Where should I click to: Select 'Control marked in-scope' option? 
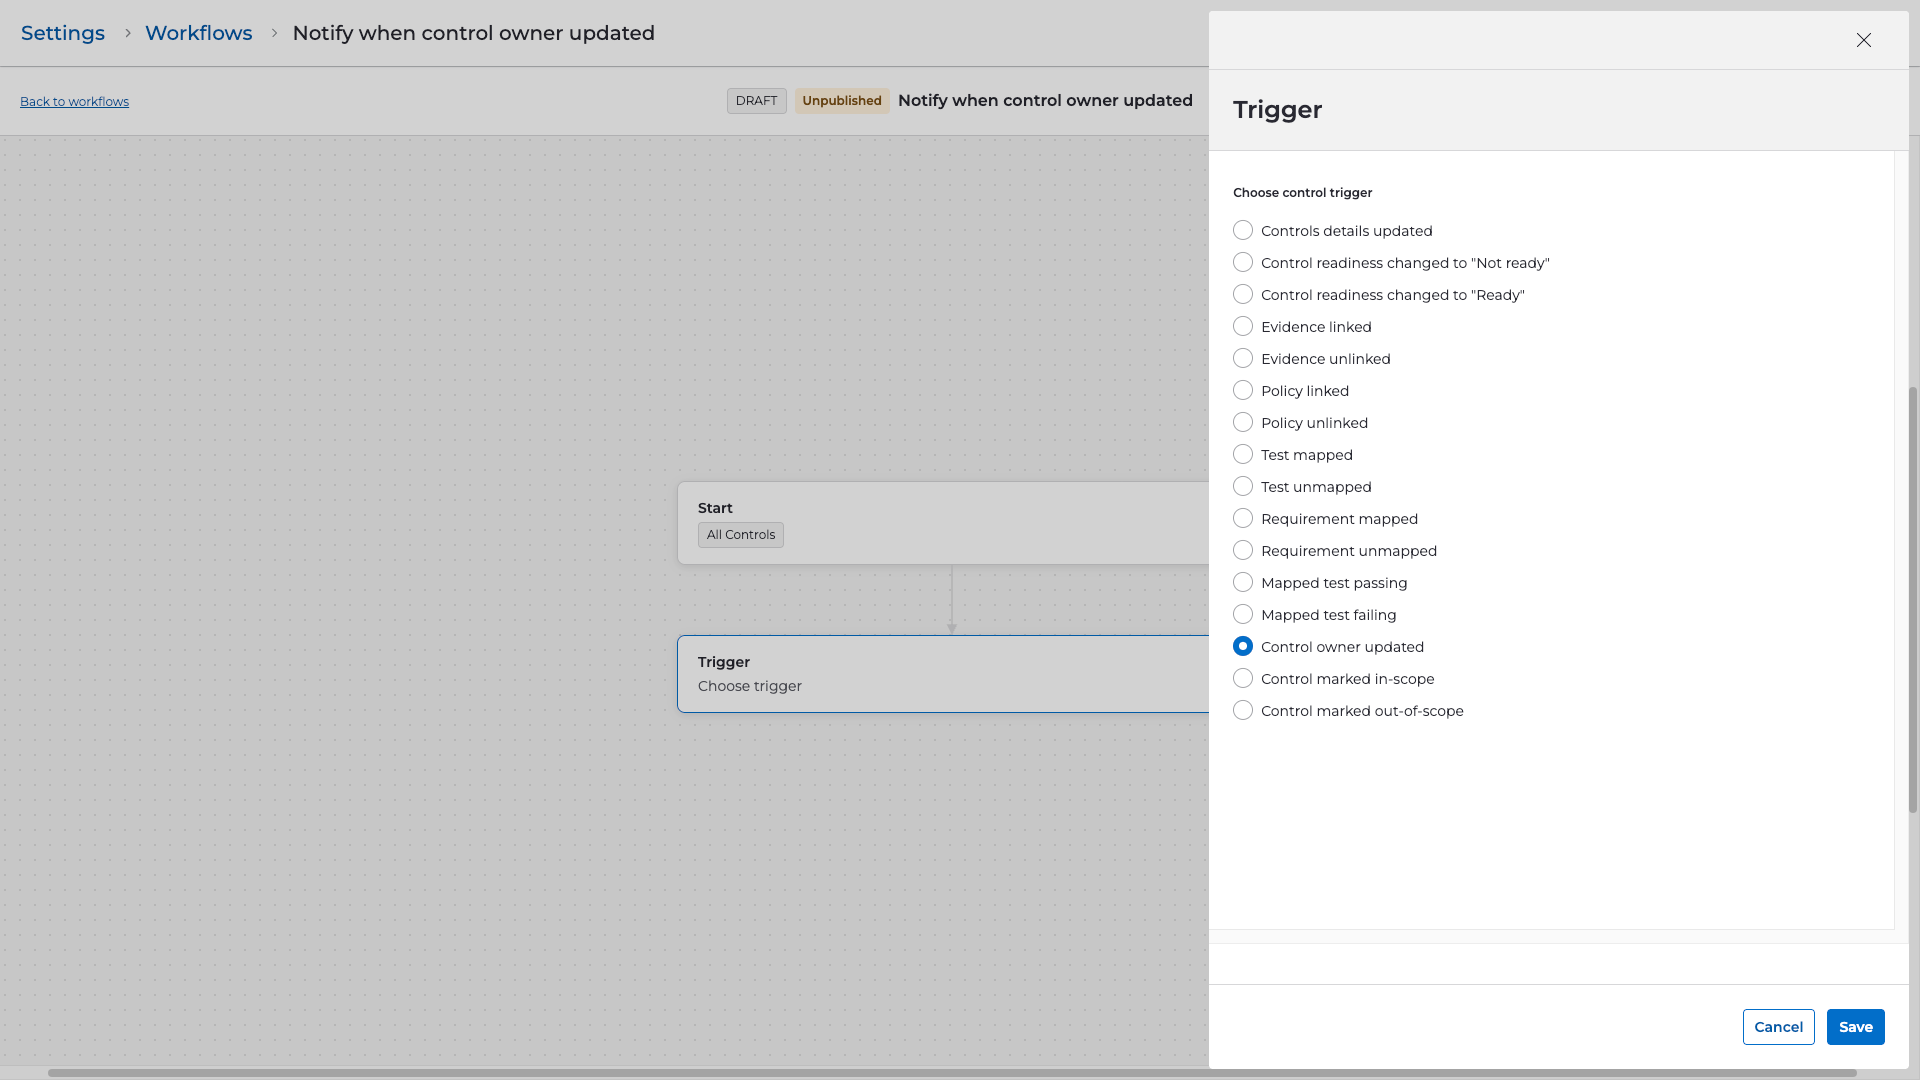click(1243, 679)
